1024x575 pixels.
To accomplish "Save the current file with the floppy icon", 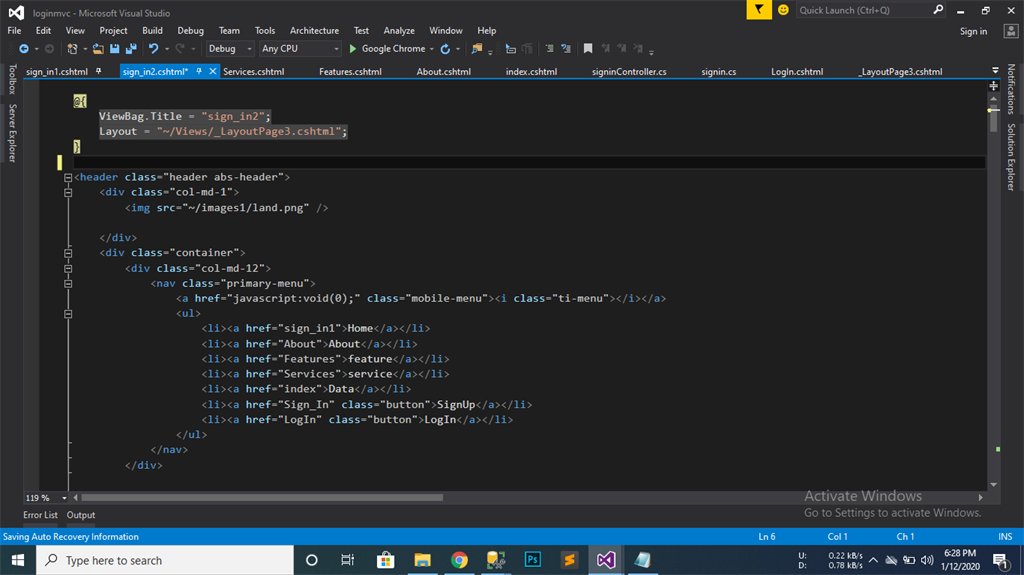I will pos(115,49).
